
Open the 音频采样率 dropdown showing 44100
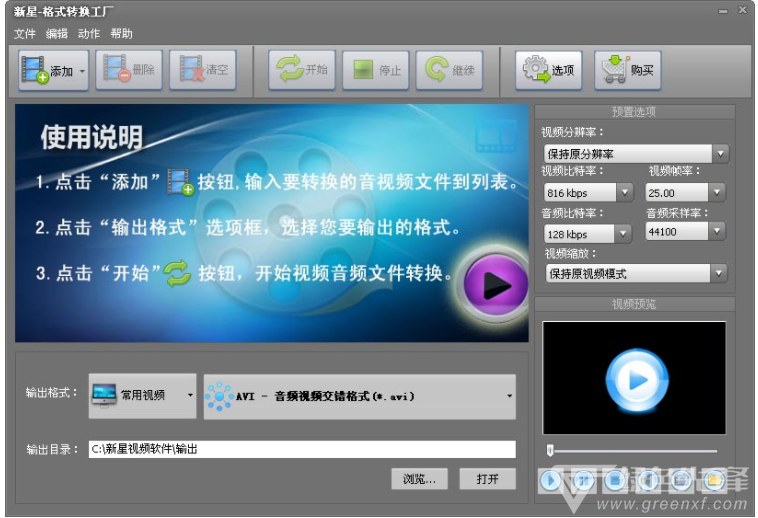[685, 232]
